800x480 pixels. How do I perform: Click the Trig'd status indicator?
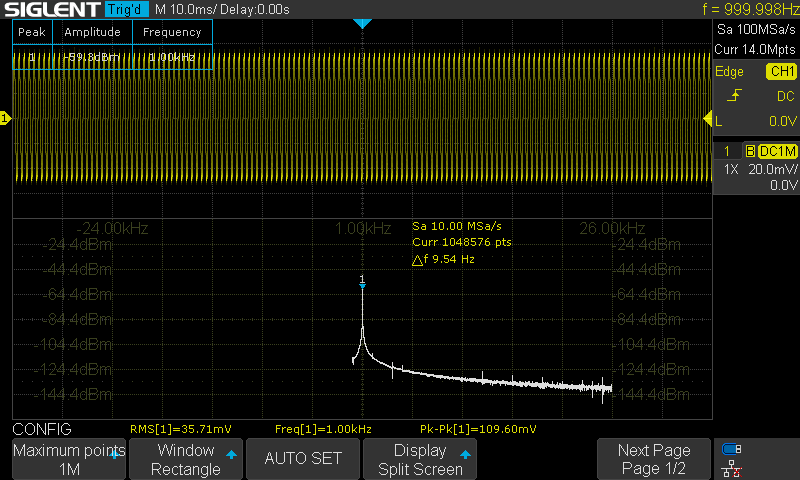[126, 9]
